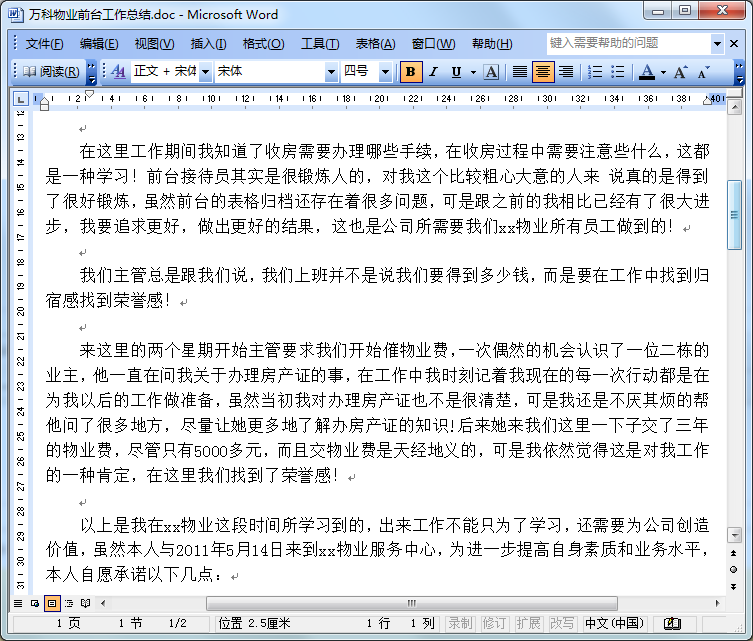Switch to Print layout view icon
The image size is (753, 641).
click(52, 603)
